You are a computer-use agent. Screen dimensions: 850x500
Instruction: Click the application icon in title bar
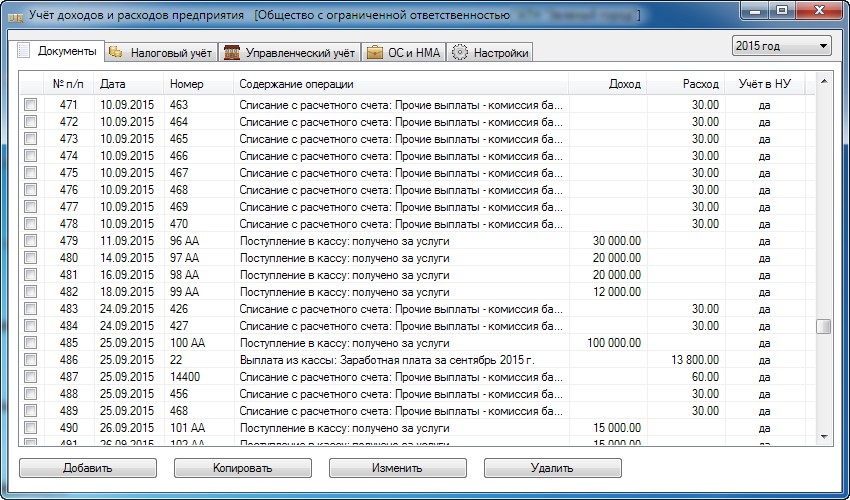(x=16, y=17)
